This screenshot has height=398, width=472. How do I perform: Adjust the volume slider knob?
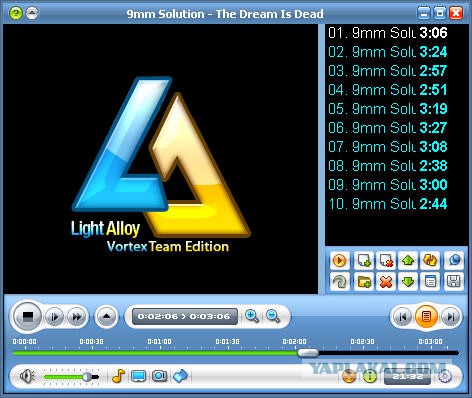coord(87,377)
